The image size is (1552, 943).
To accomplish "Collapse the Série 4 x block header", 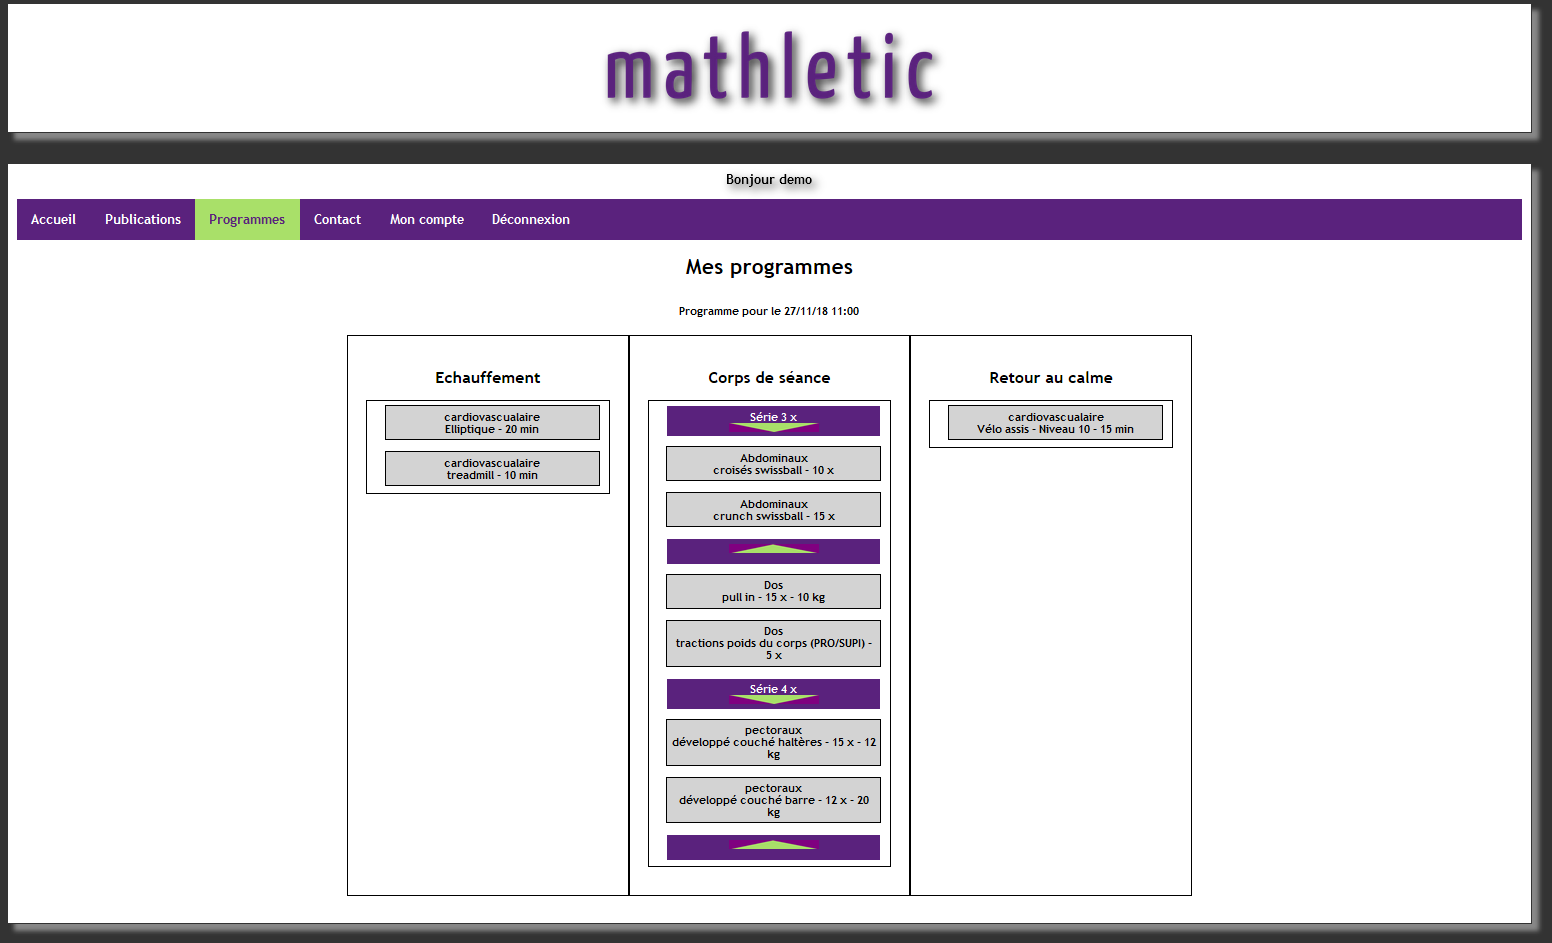I will click(773, 693).
